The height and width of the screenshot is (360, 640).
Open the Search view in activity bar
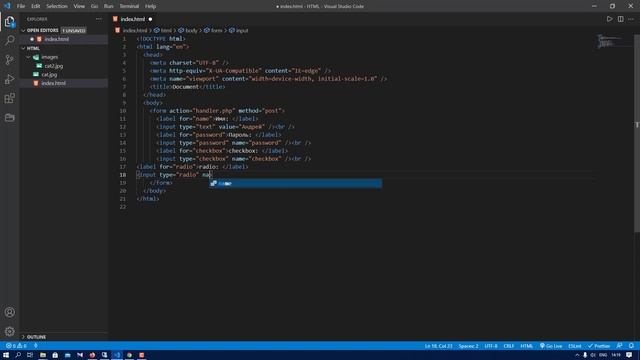[9, 40]
